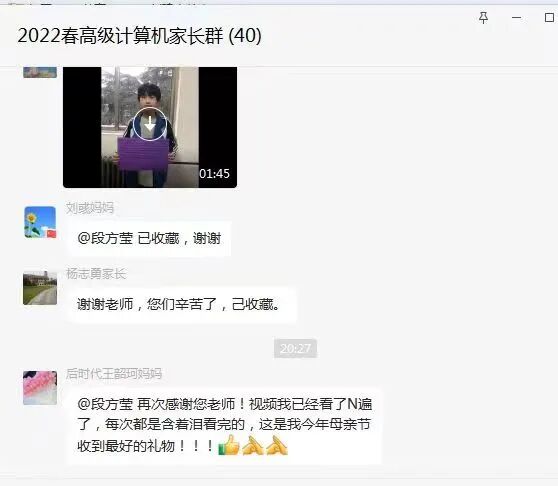Open avatar of 后时代王韶珂妈妈
This screenshot has width=558, height=486.
40,388
